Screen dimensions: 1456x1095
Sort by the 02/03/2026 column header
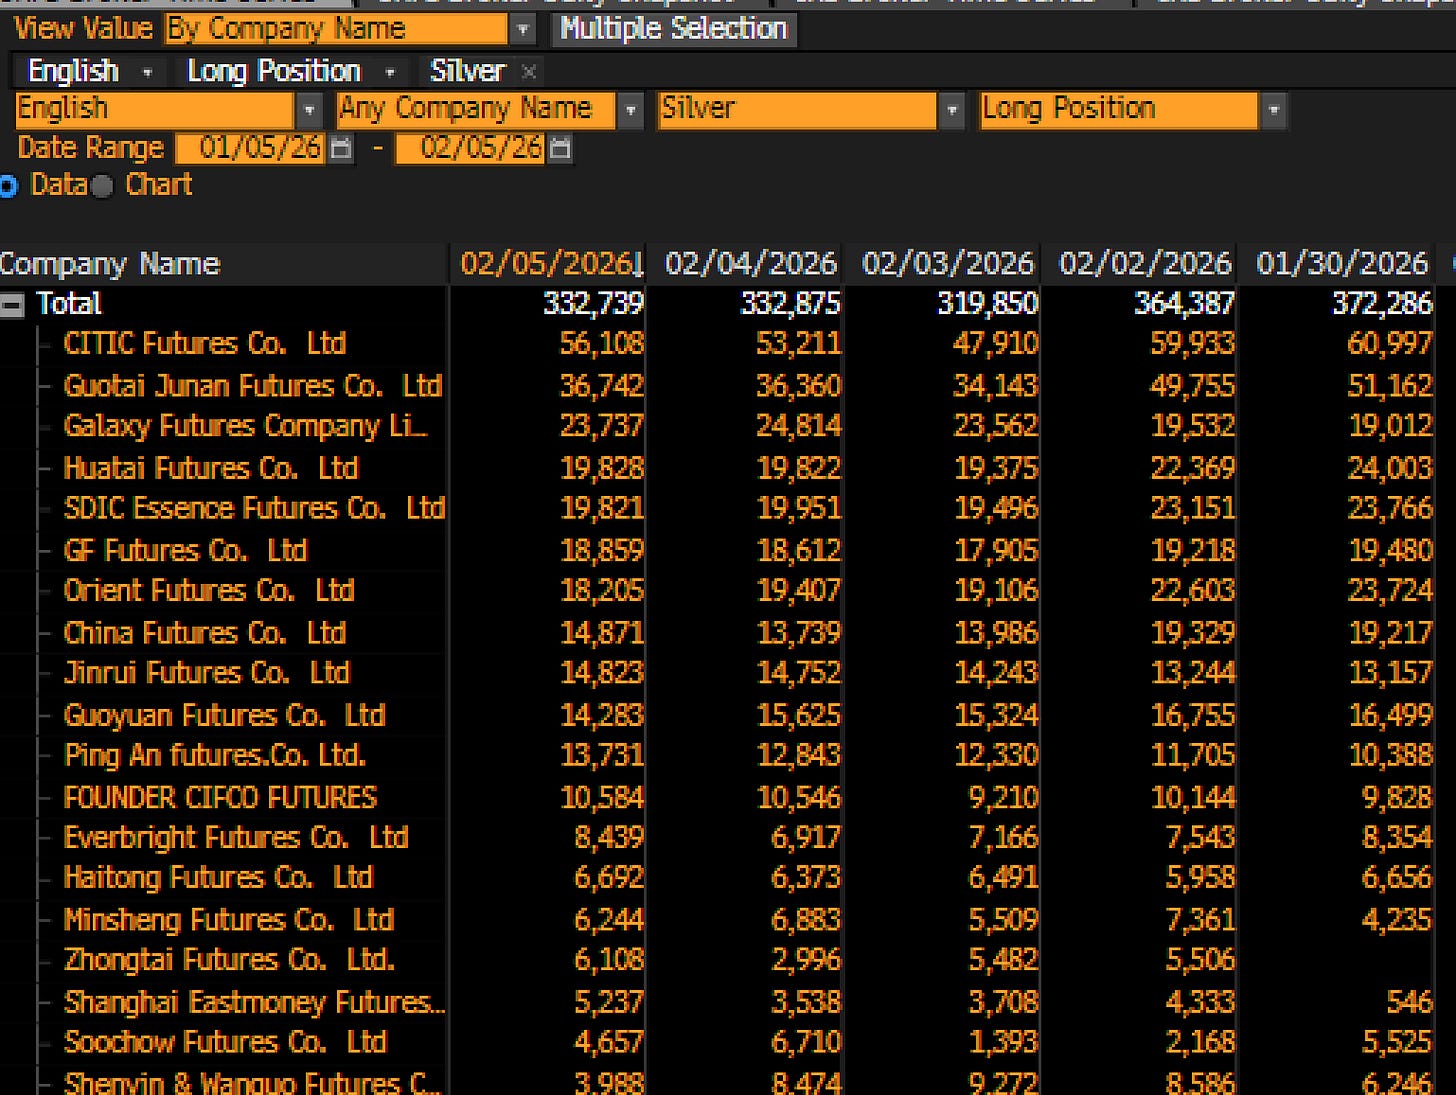(x=943, y=264)
